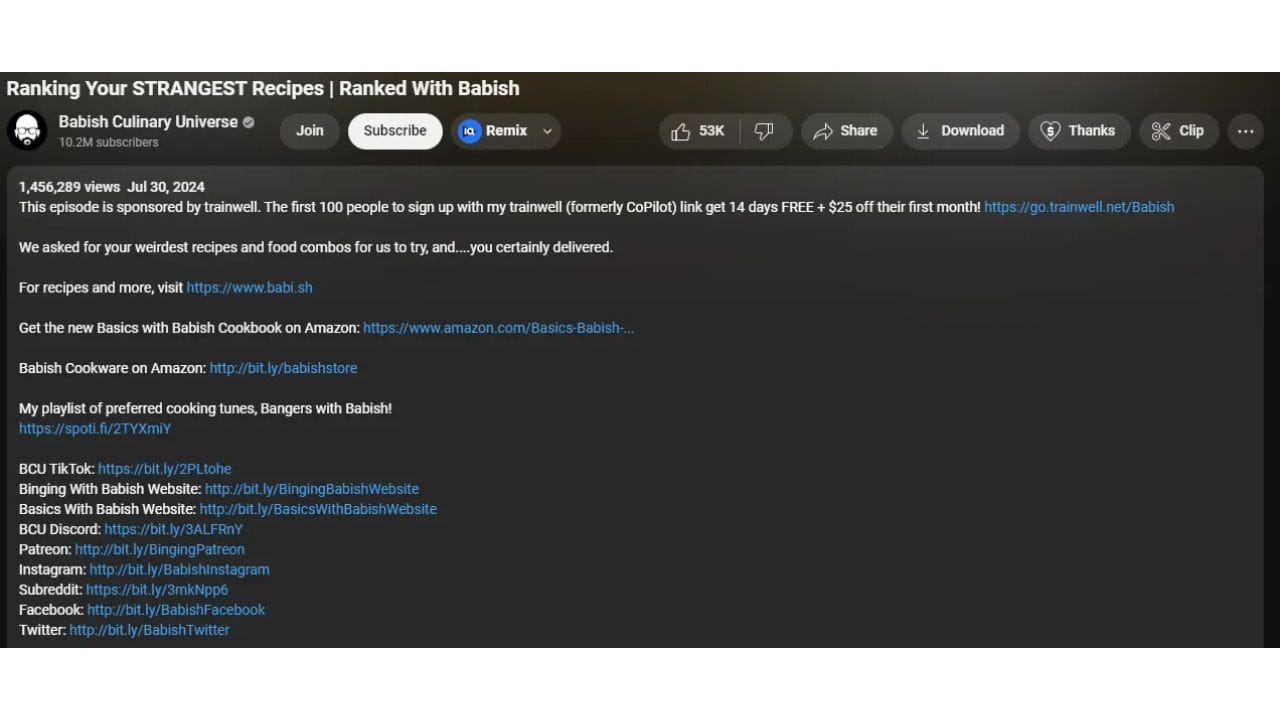Image resolution: width=1280 pixels, height=720 pixels.
Task: Open the Basics With Babish Website link
Action: tap(318, 509)
